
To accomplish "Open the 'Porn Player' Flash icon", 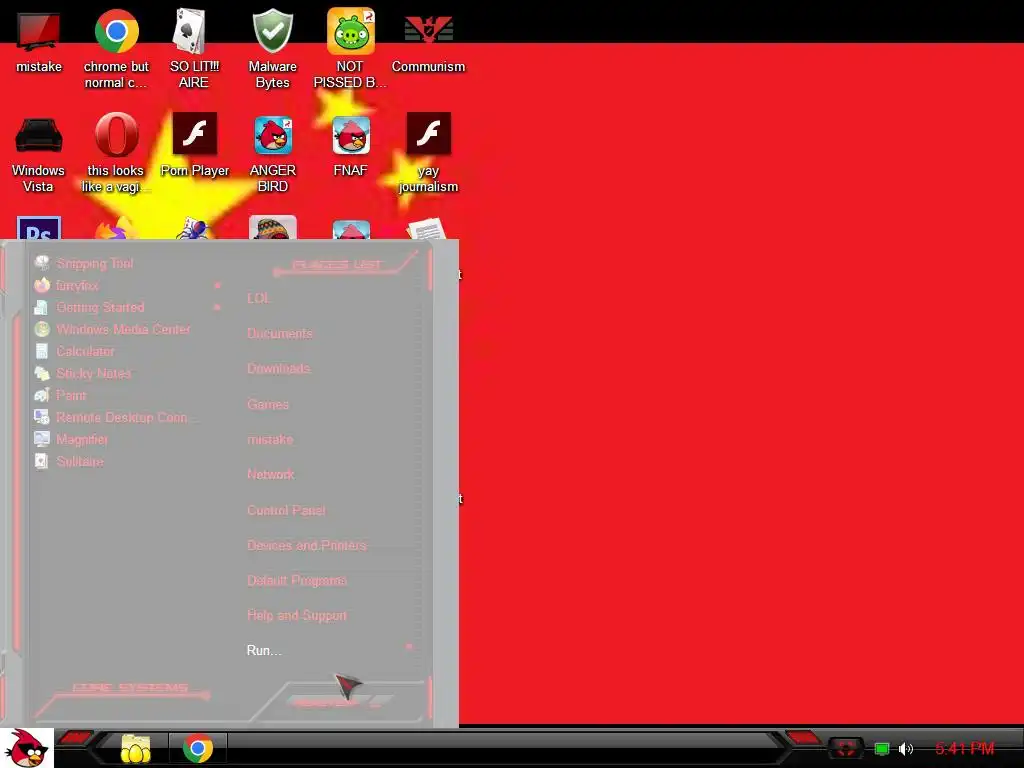I will click(x=195, y=145).
